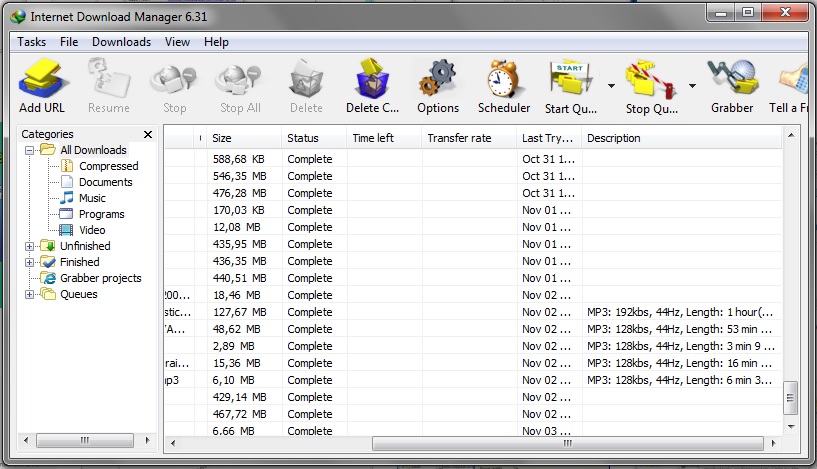Click Categories panel scroll right arrow

147,440
